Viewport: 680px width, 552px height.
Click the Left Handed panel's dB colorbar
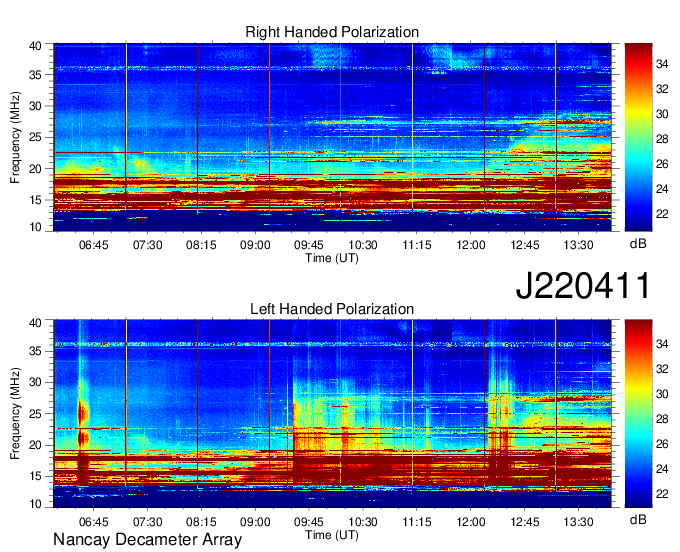(x=638, y=414)
